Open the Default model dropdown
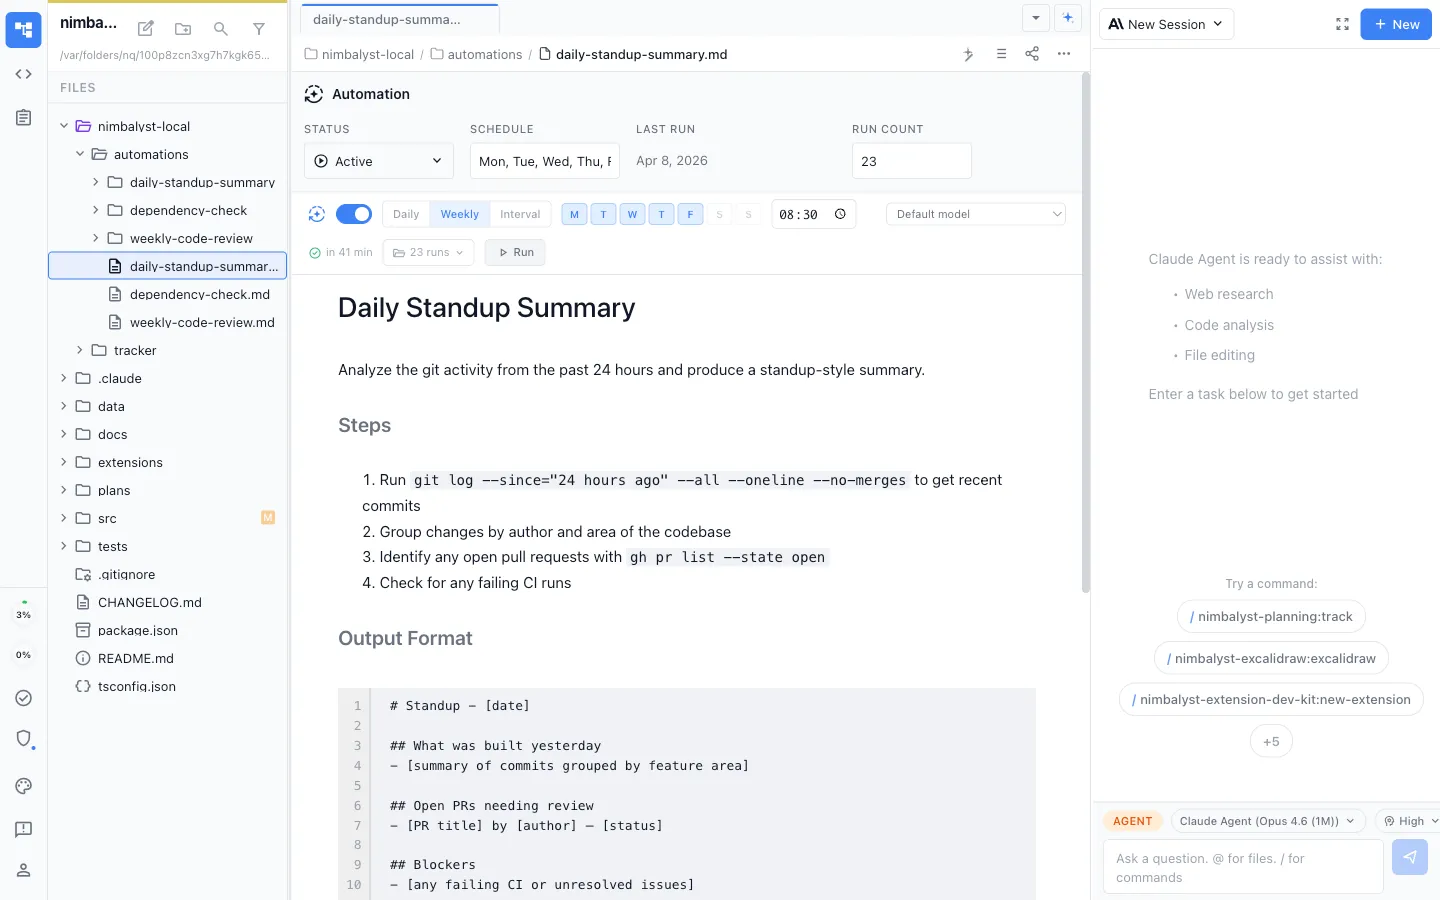Viewport: 1440px width, 900px height. click(975, 213)
